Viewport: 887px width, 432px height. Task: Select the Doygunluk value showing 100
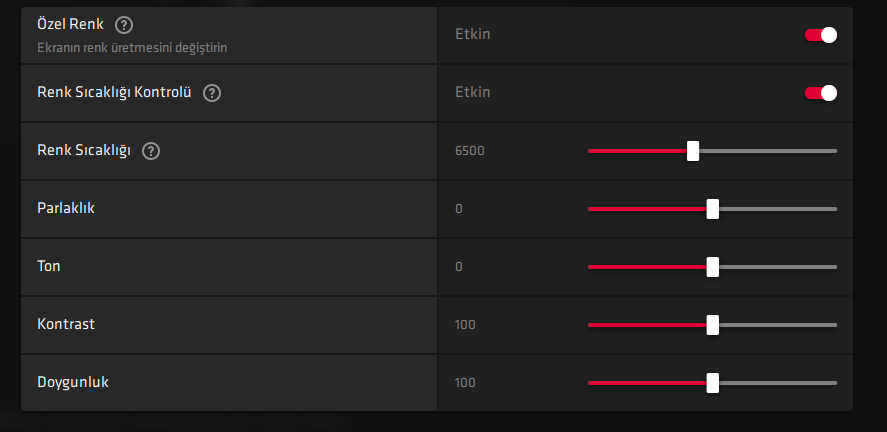point(465,383)
